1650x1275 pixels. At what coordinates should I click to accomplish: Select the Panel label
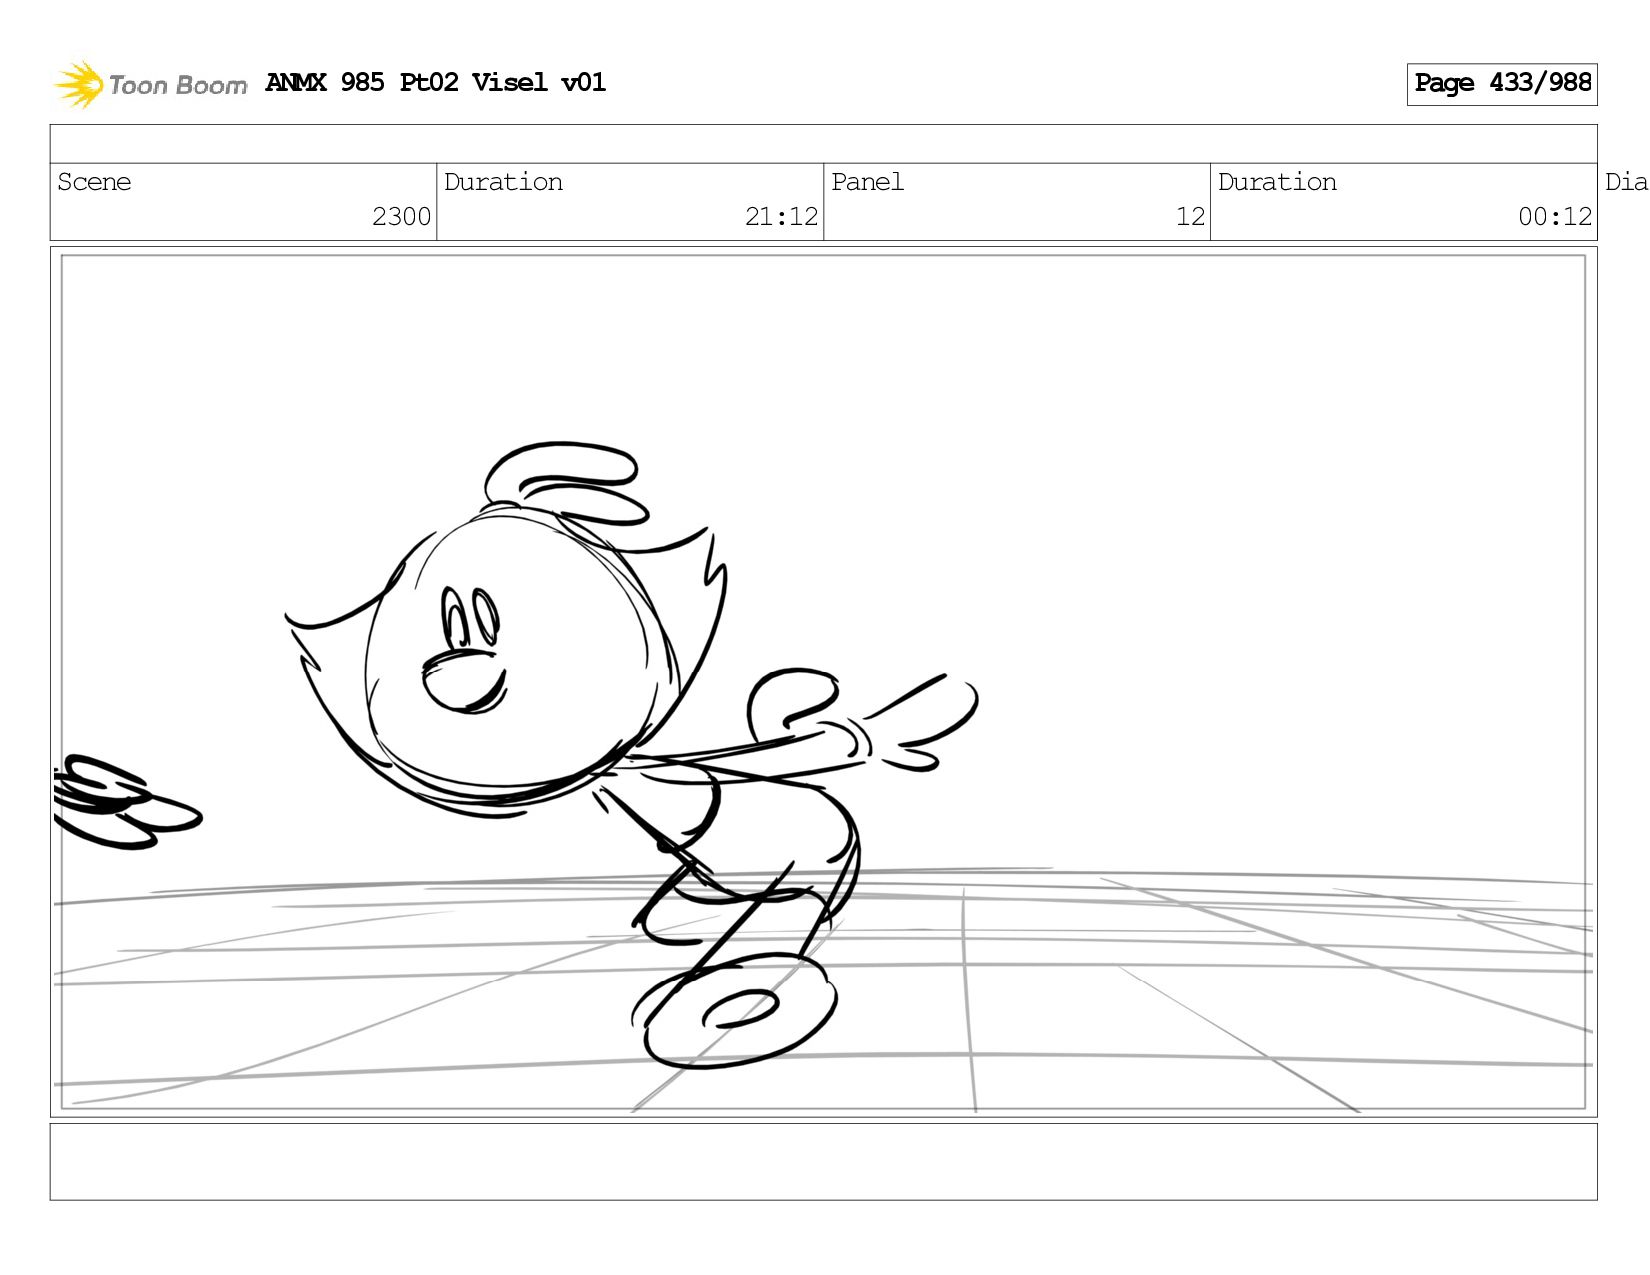point(867,182)
